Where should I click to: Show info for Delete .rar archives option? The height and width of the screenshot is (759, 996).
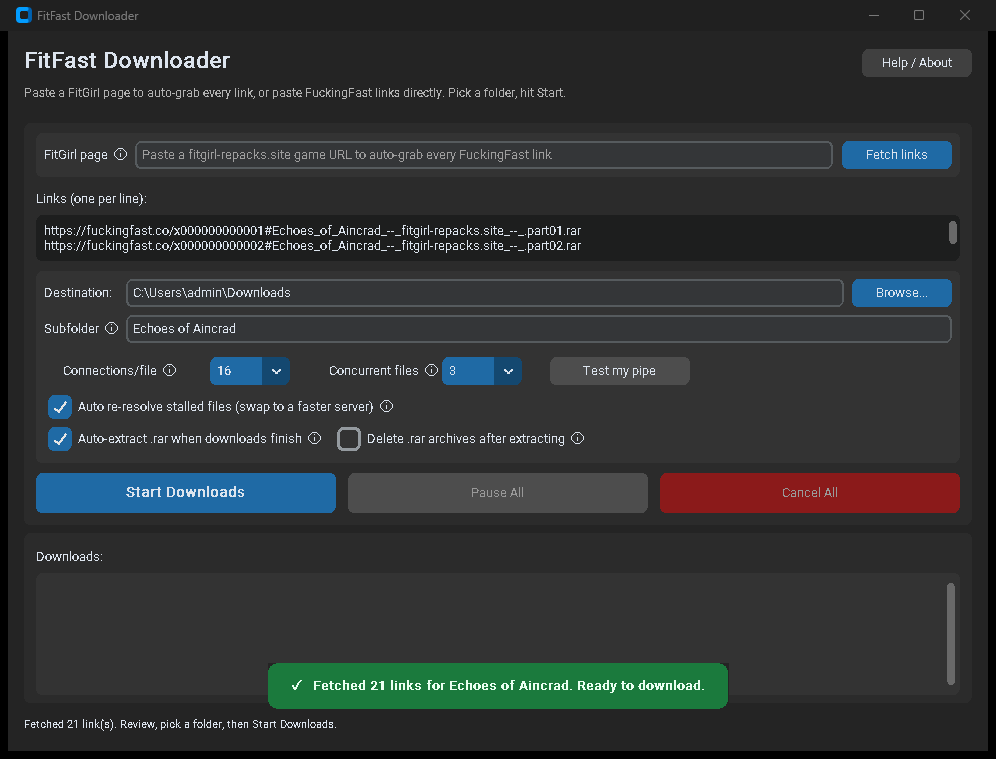(577, 438)
